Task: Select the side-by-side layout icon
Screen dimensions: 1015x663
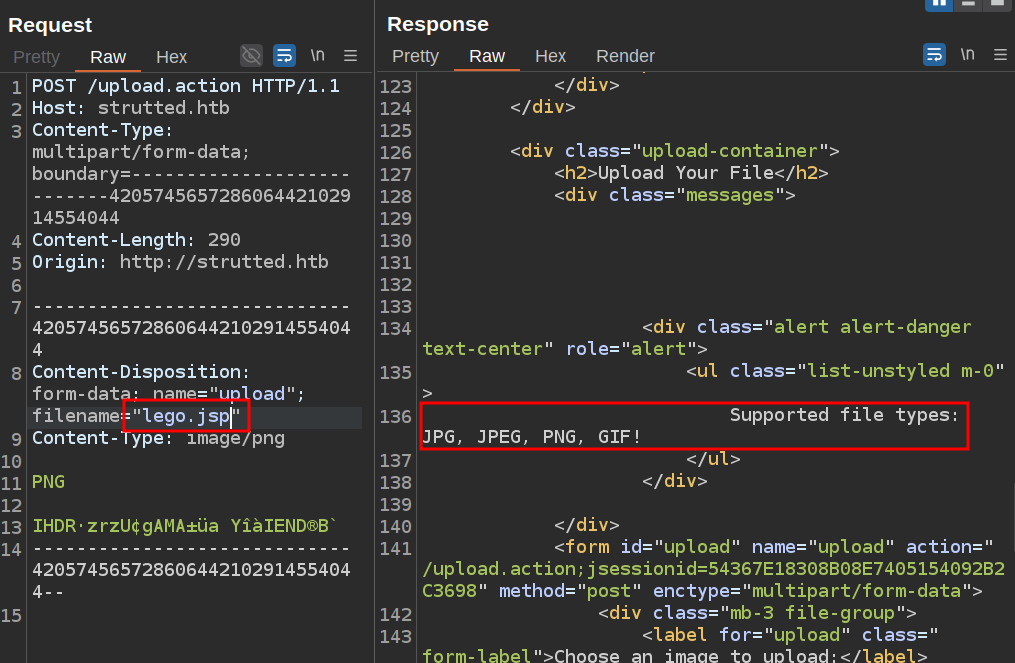Action: tap(939, 3)
